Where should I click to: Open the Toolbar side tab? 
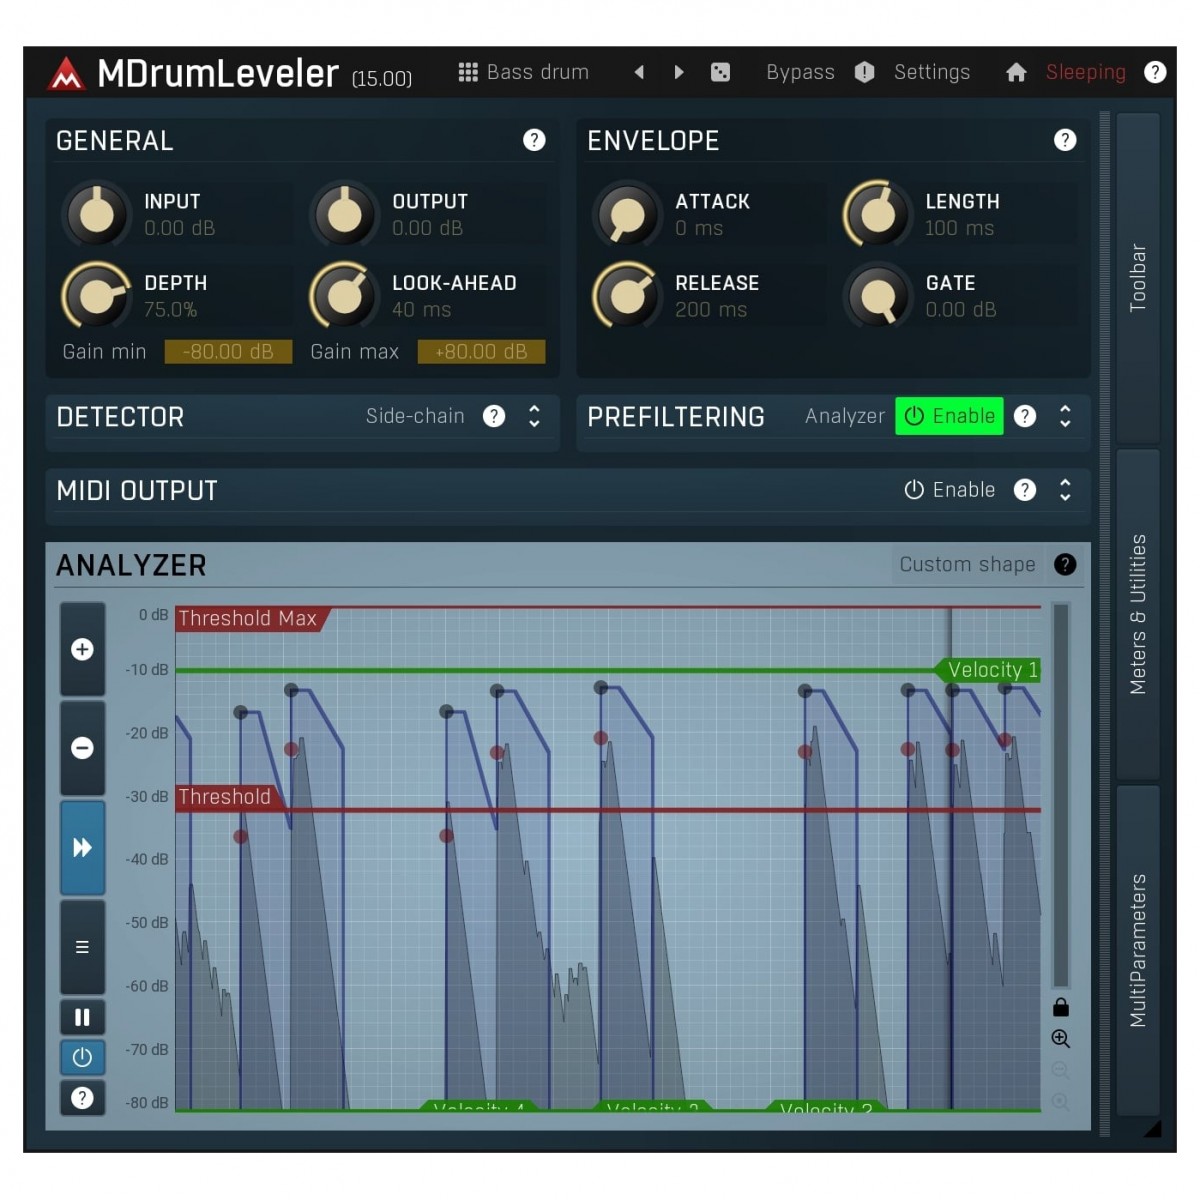coord(1138,278)
